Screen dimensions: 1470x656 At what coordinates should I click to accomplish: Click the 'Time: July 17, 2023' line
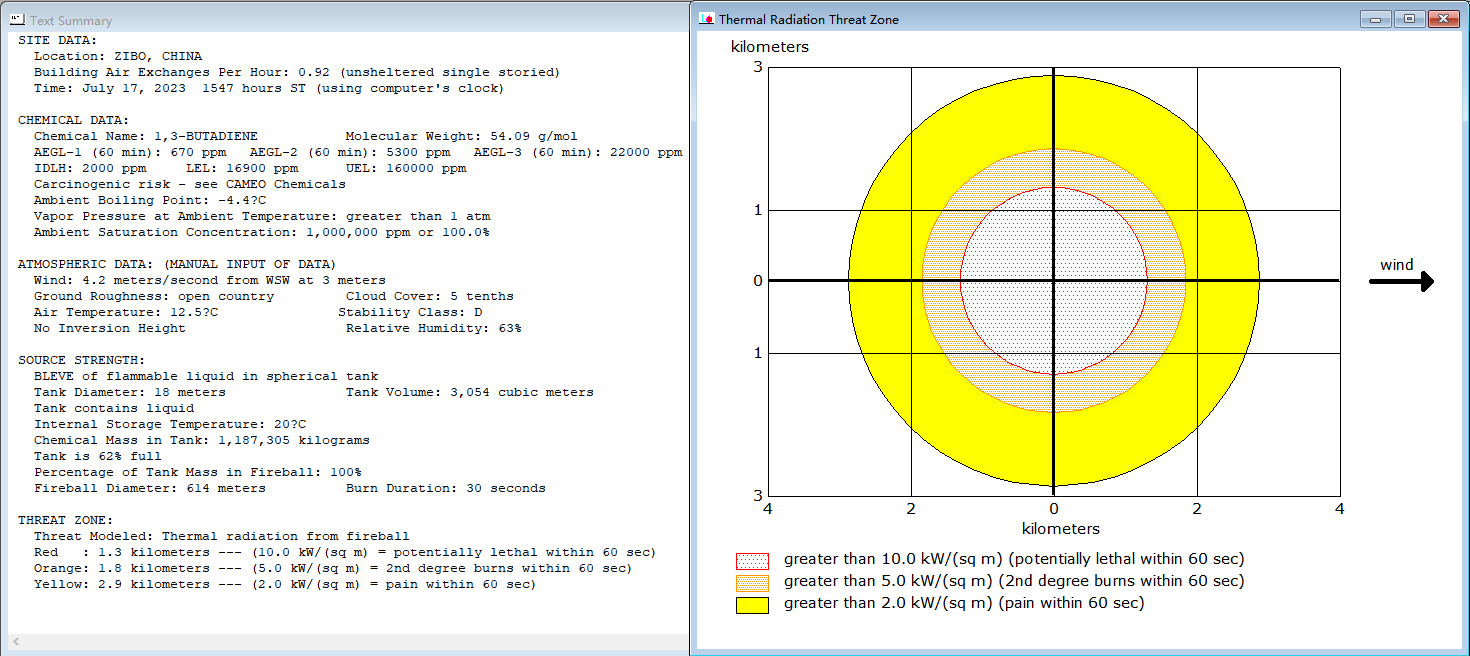click(269, 88)
